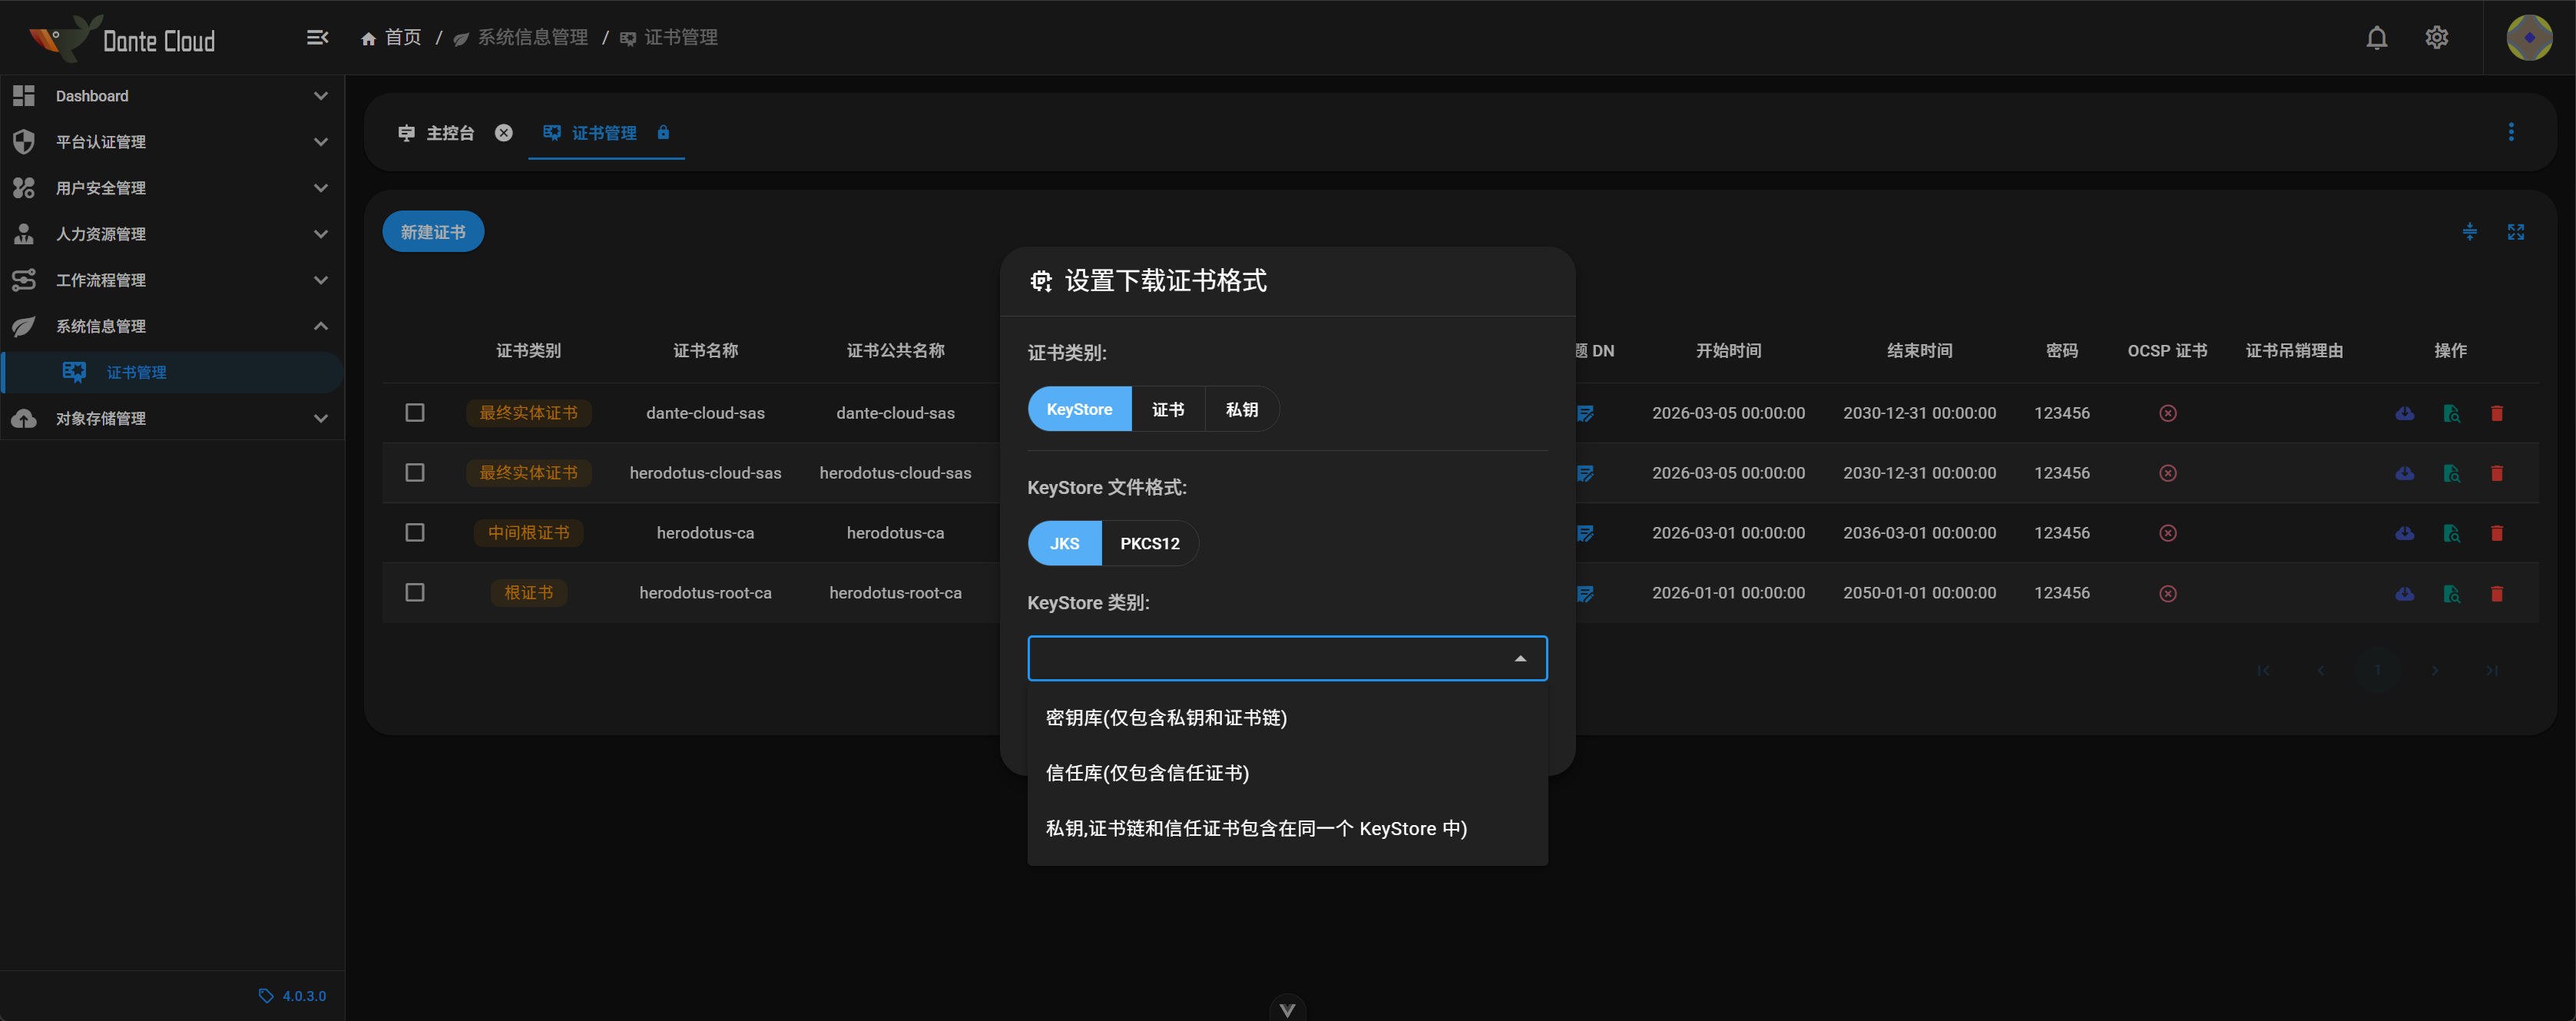Choose 信任库(仅包含信任证书) from the list
Screen dimensions: 2576x1021
[x=1146, y=772]
